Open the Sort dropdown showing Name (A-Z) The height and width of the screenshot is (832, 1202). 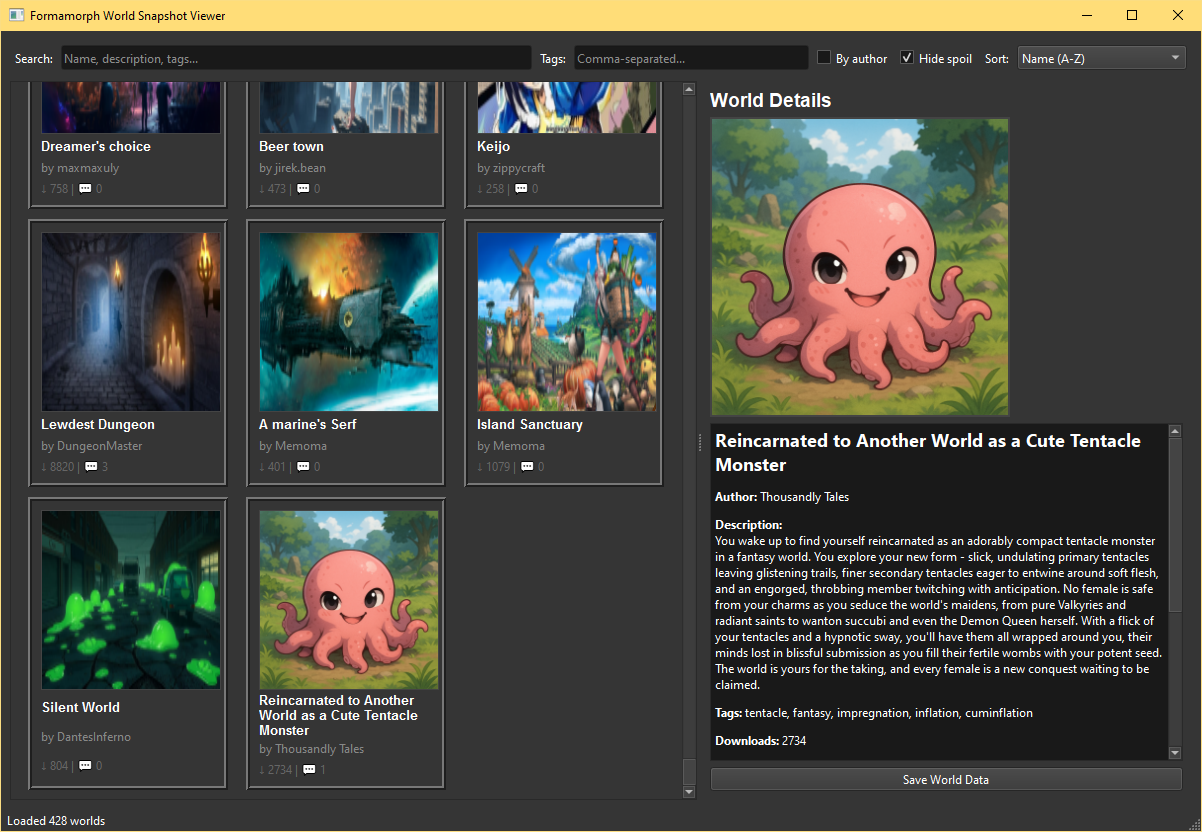1101,58
